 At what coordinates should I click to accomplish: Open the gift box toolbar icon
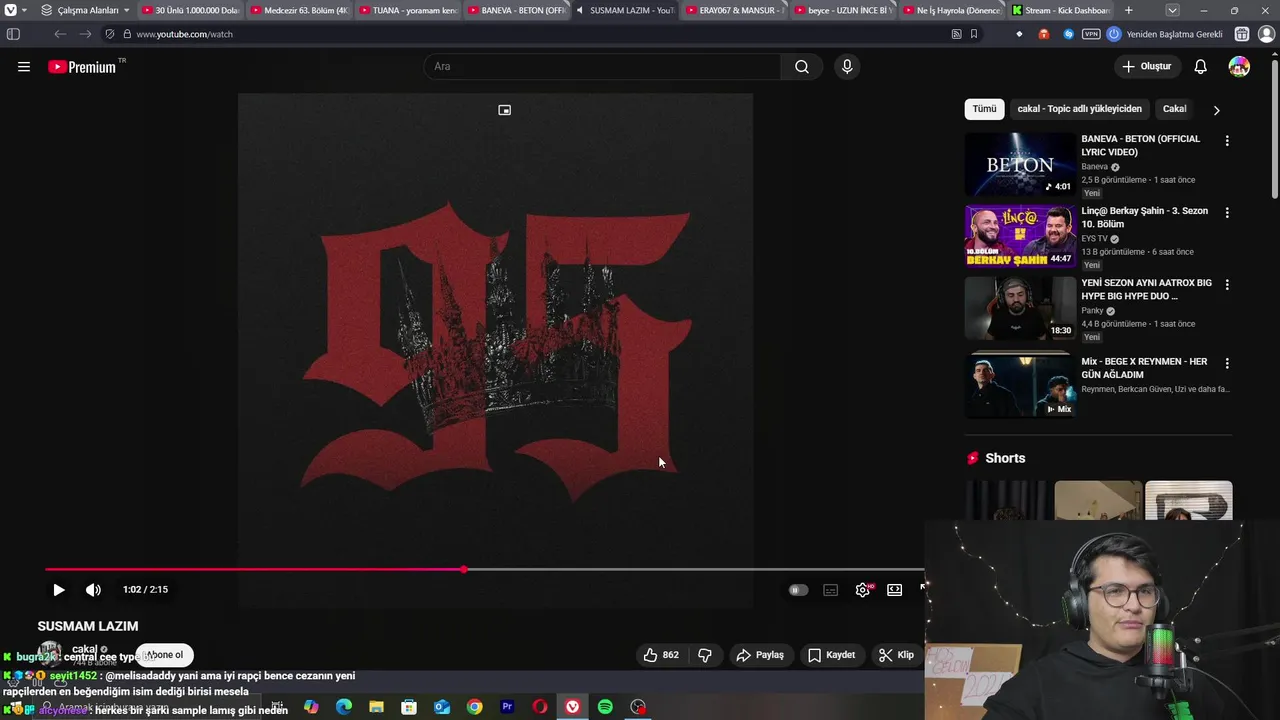tap(1242, 34)
